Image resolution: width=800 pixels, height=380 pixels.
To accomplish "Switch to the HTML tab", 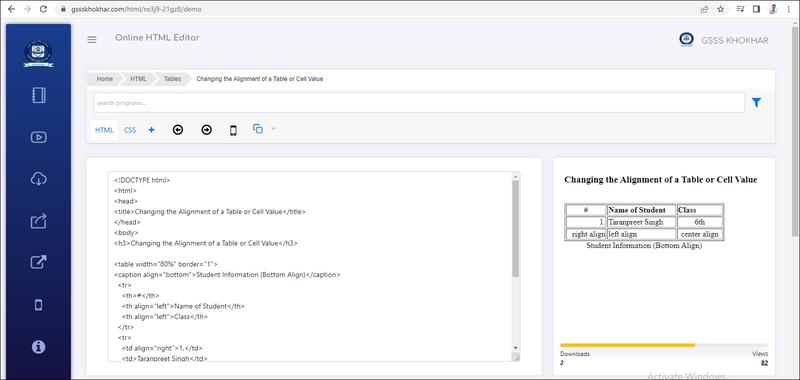I will pos(104,130).
